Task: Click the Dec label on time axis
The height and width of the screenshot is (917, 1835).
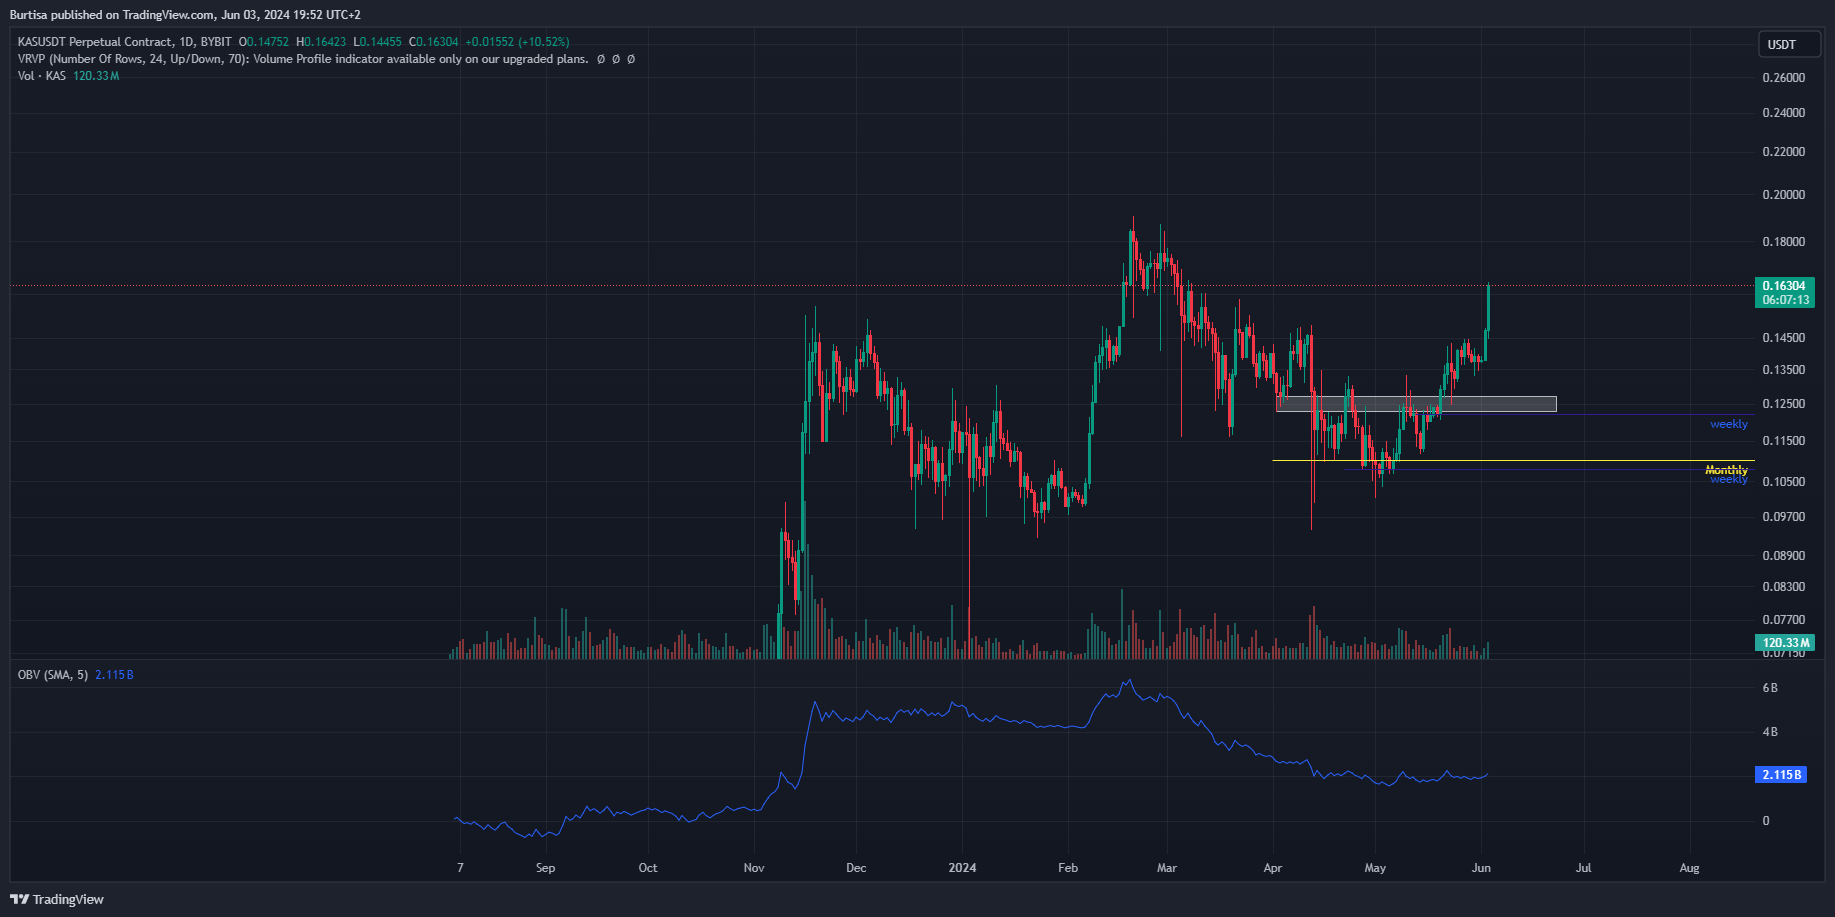Action: [x=856, y=868]
